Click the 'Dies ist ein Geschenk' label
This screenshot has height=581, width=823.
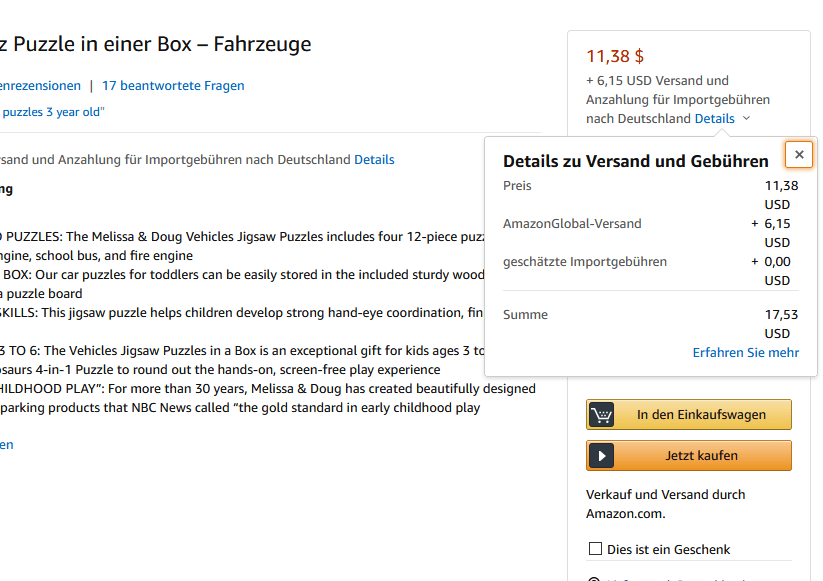pyautogui.click(x=668, y=549)
